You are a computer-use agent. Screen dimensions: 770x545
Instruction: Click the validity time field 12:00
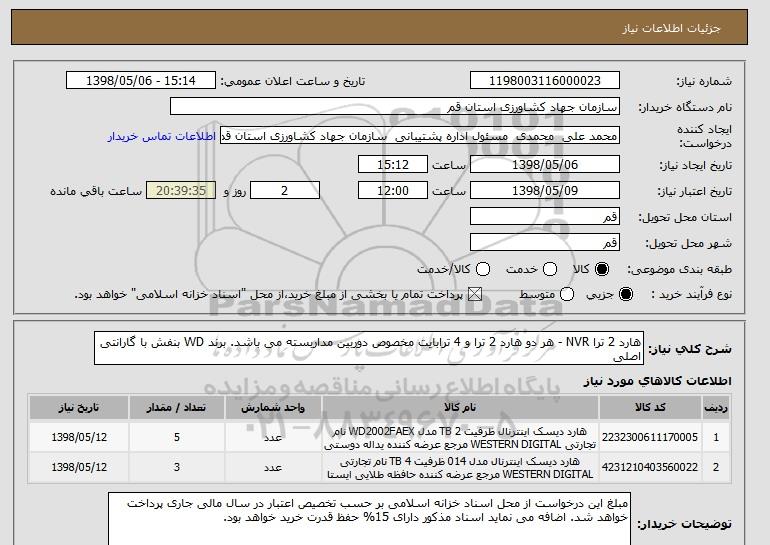click(x=393, y=191)
